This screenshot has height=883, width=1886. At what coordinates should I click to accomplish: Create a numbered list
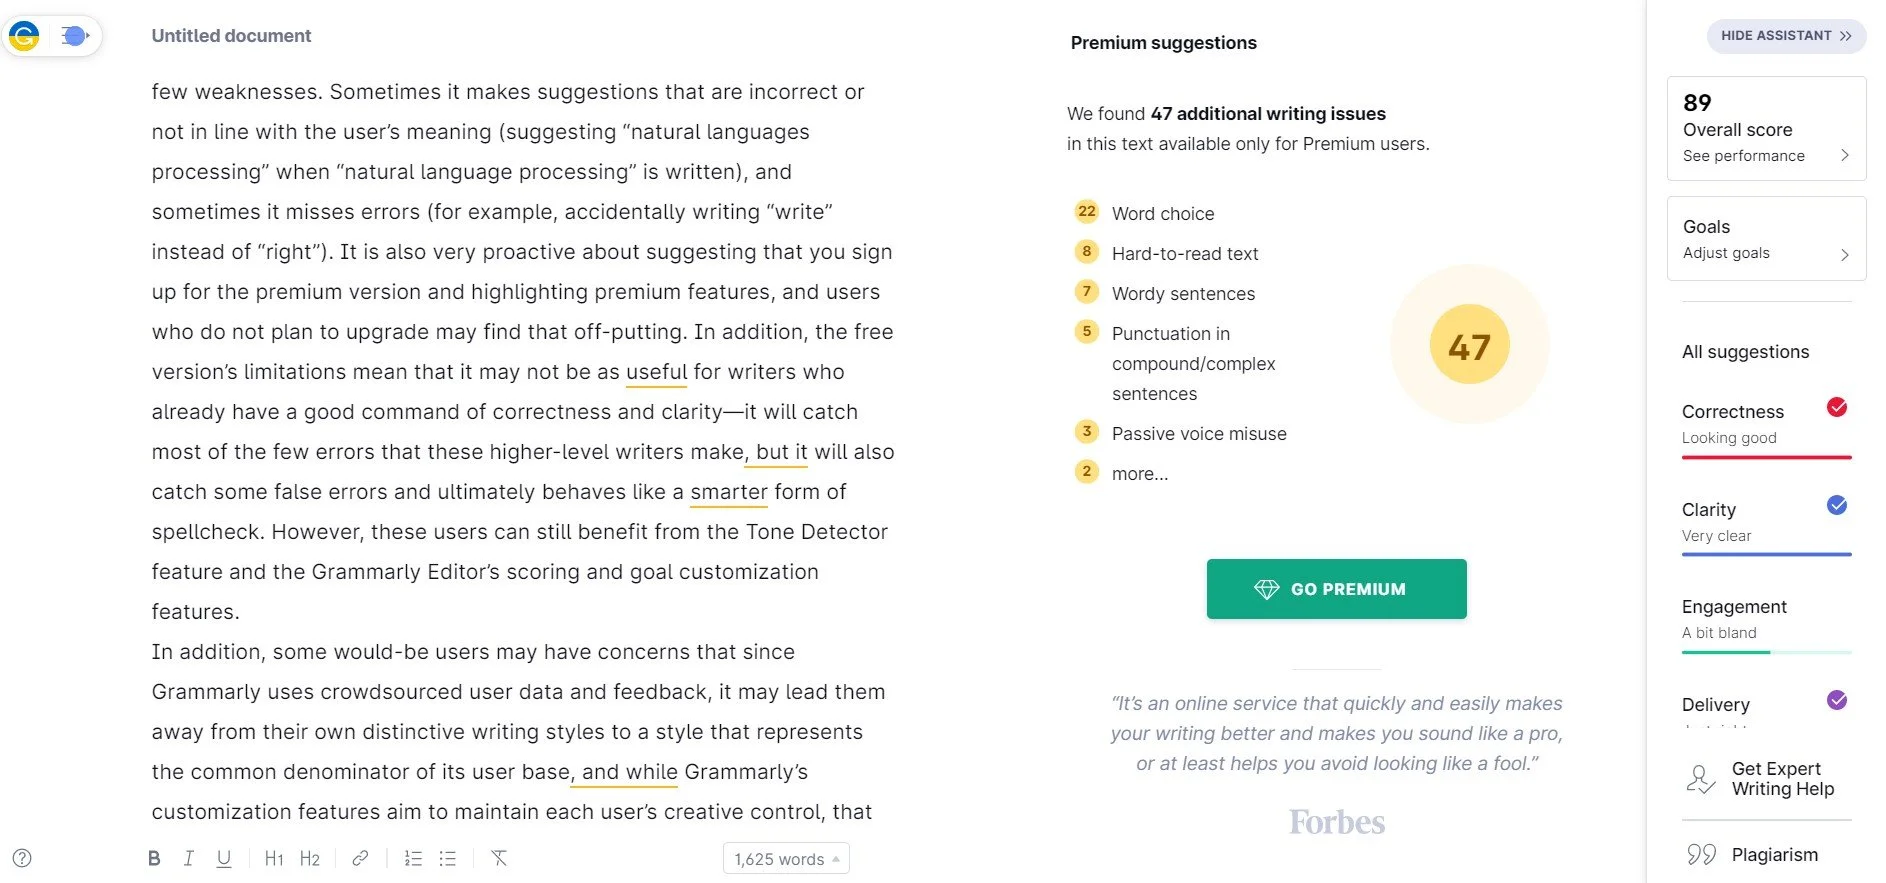click(413, 858)
